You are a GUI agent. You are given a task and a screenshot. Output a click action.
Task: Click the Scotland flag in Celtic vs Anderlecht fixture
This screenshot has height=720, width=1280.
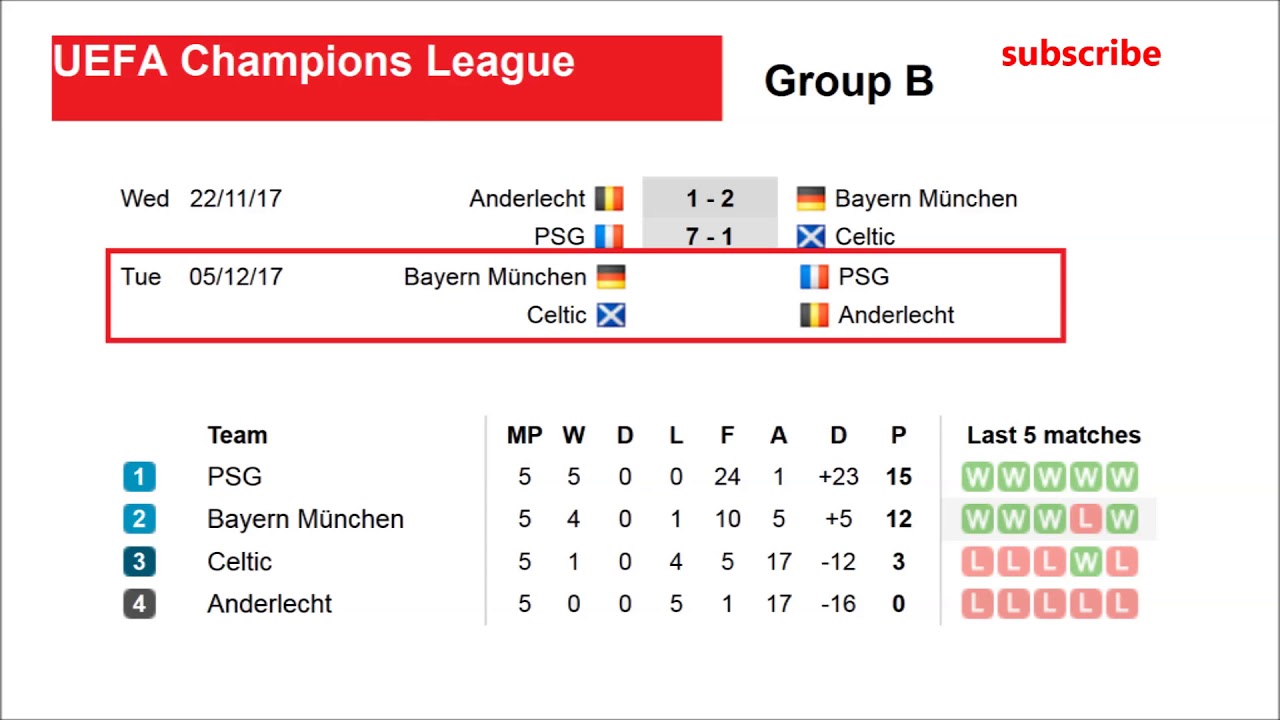point(611,315)
